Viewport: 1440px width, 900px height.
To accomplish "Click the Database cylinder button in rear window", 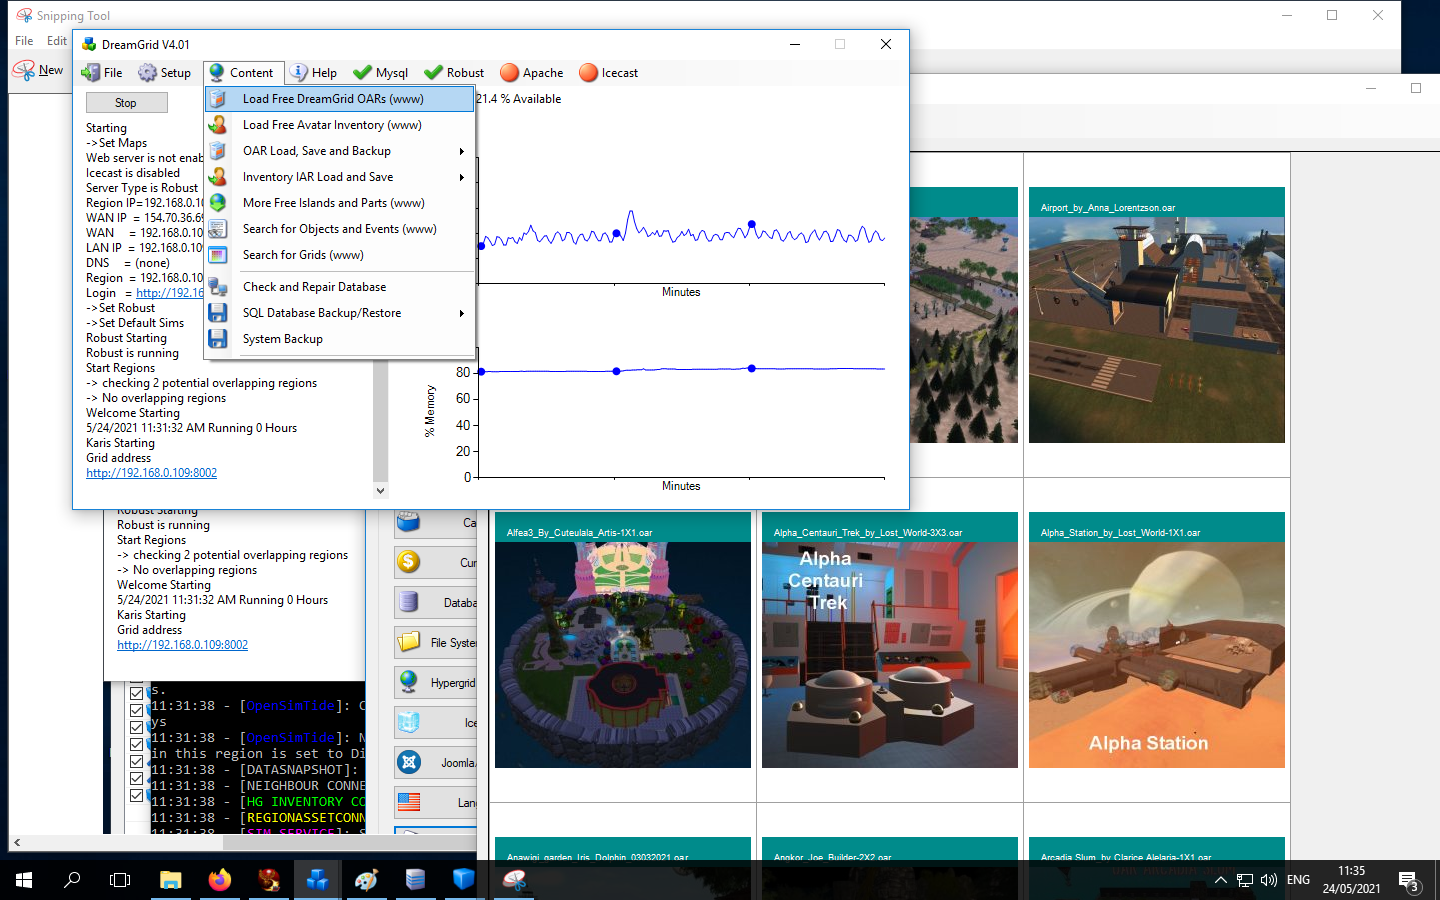I will point(435,602).
